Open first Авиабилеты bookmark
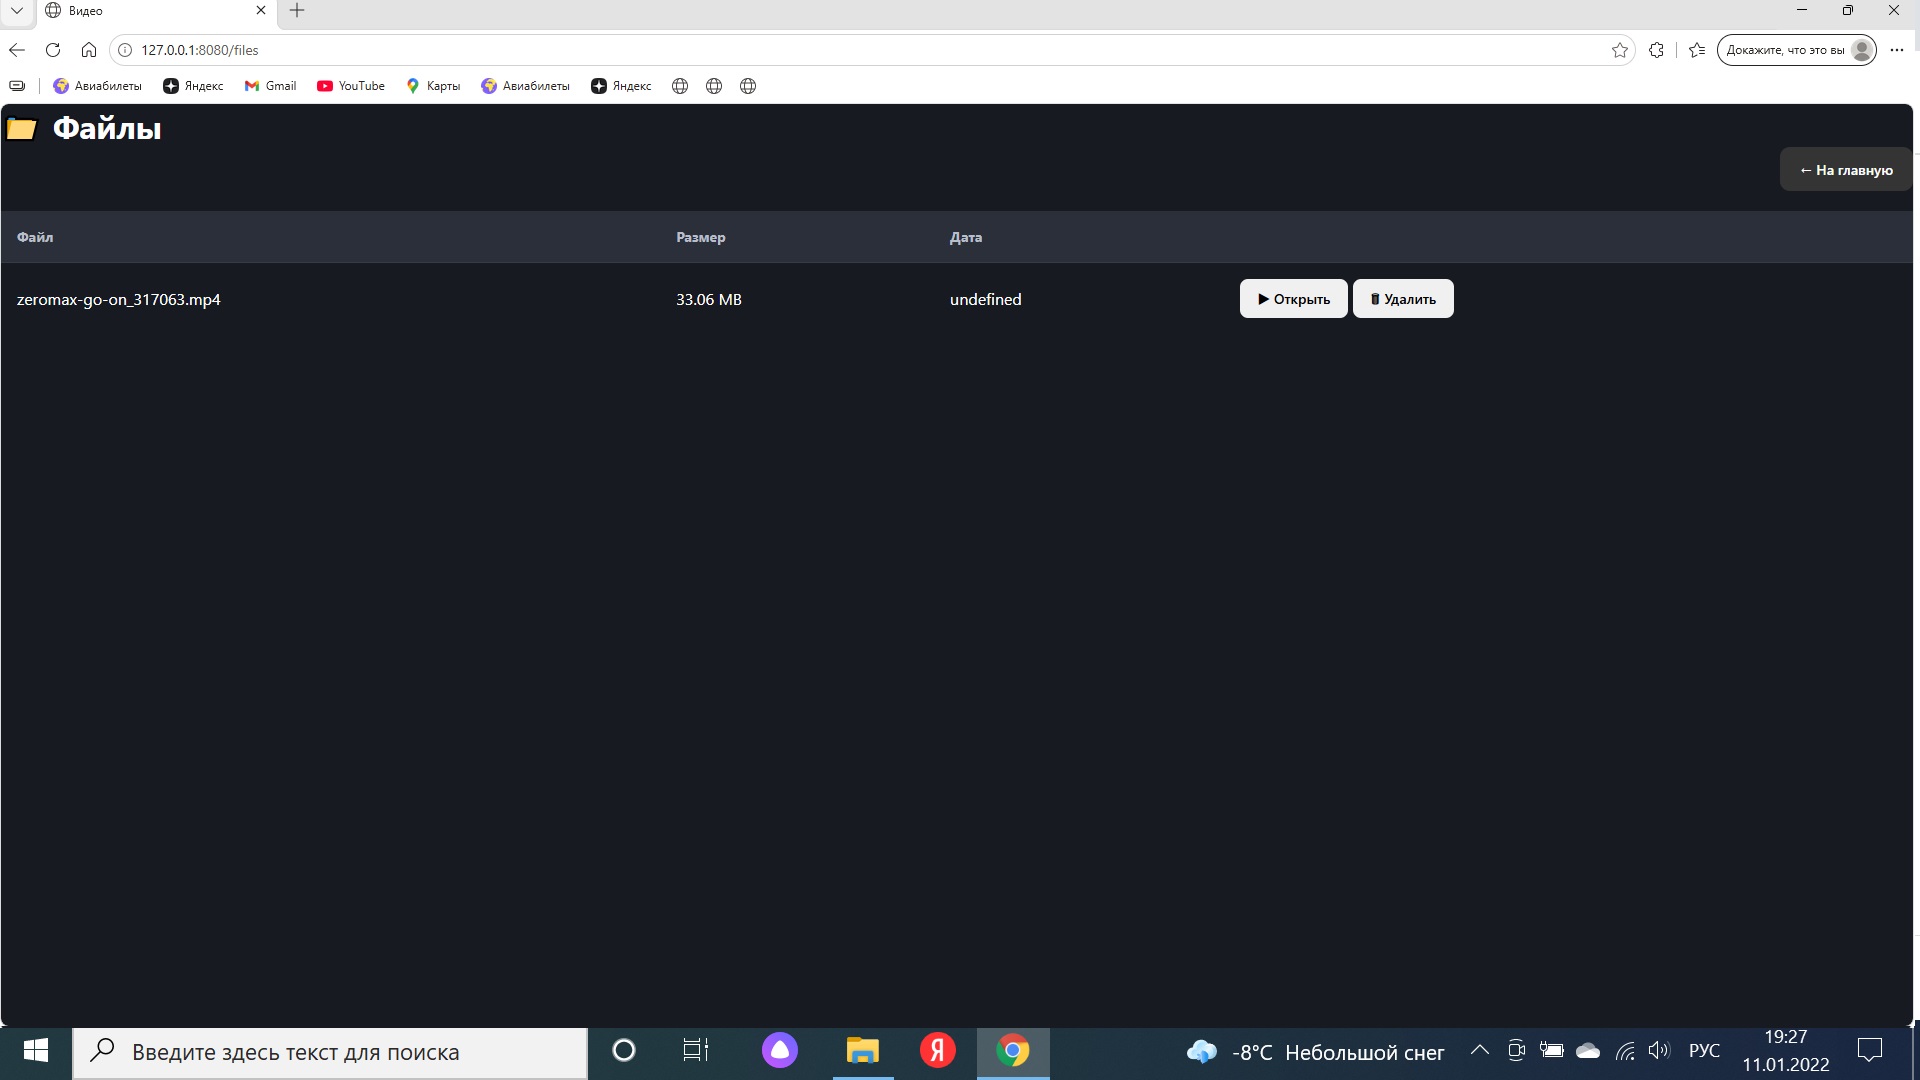The height and width of the screenshot is (1080, 1920). point(98,86)
